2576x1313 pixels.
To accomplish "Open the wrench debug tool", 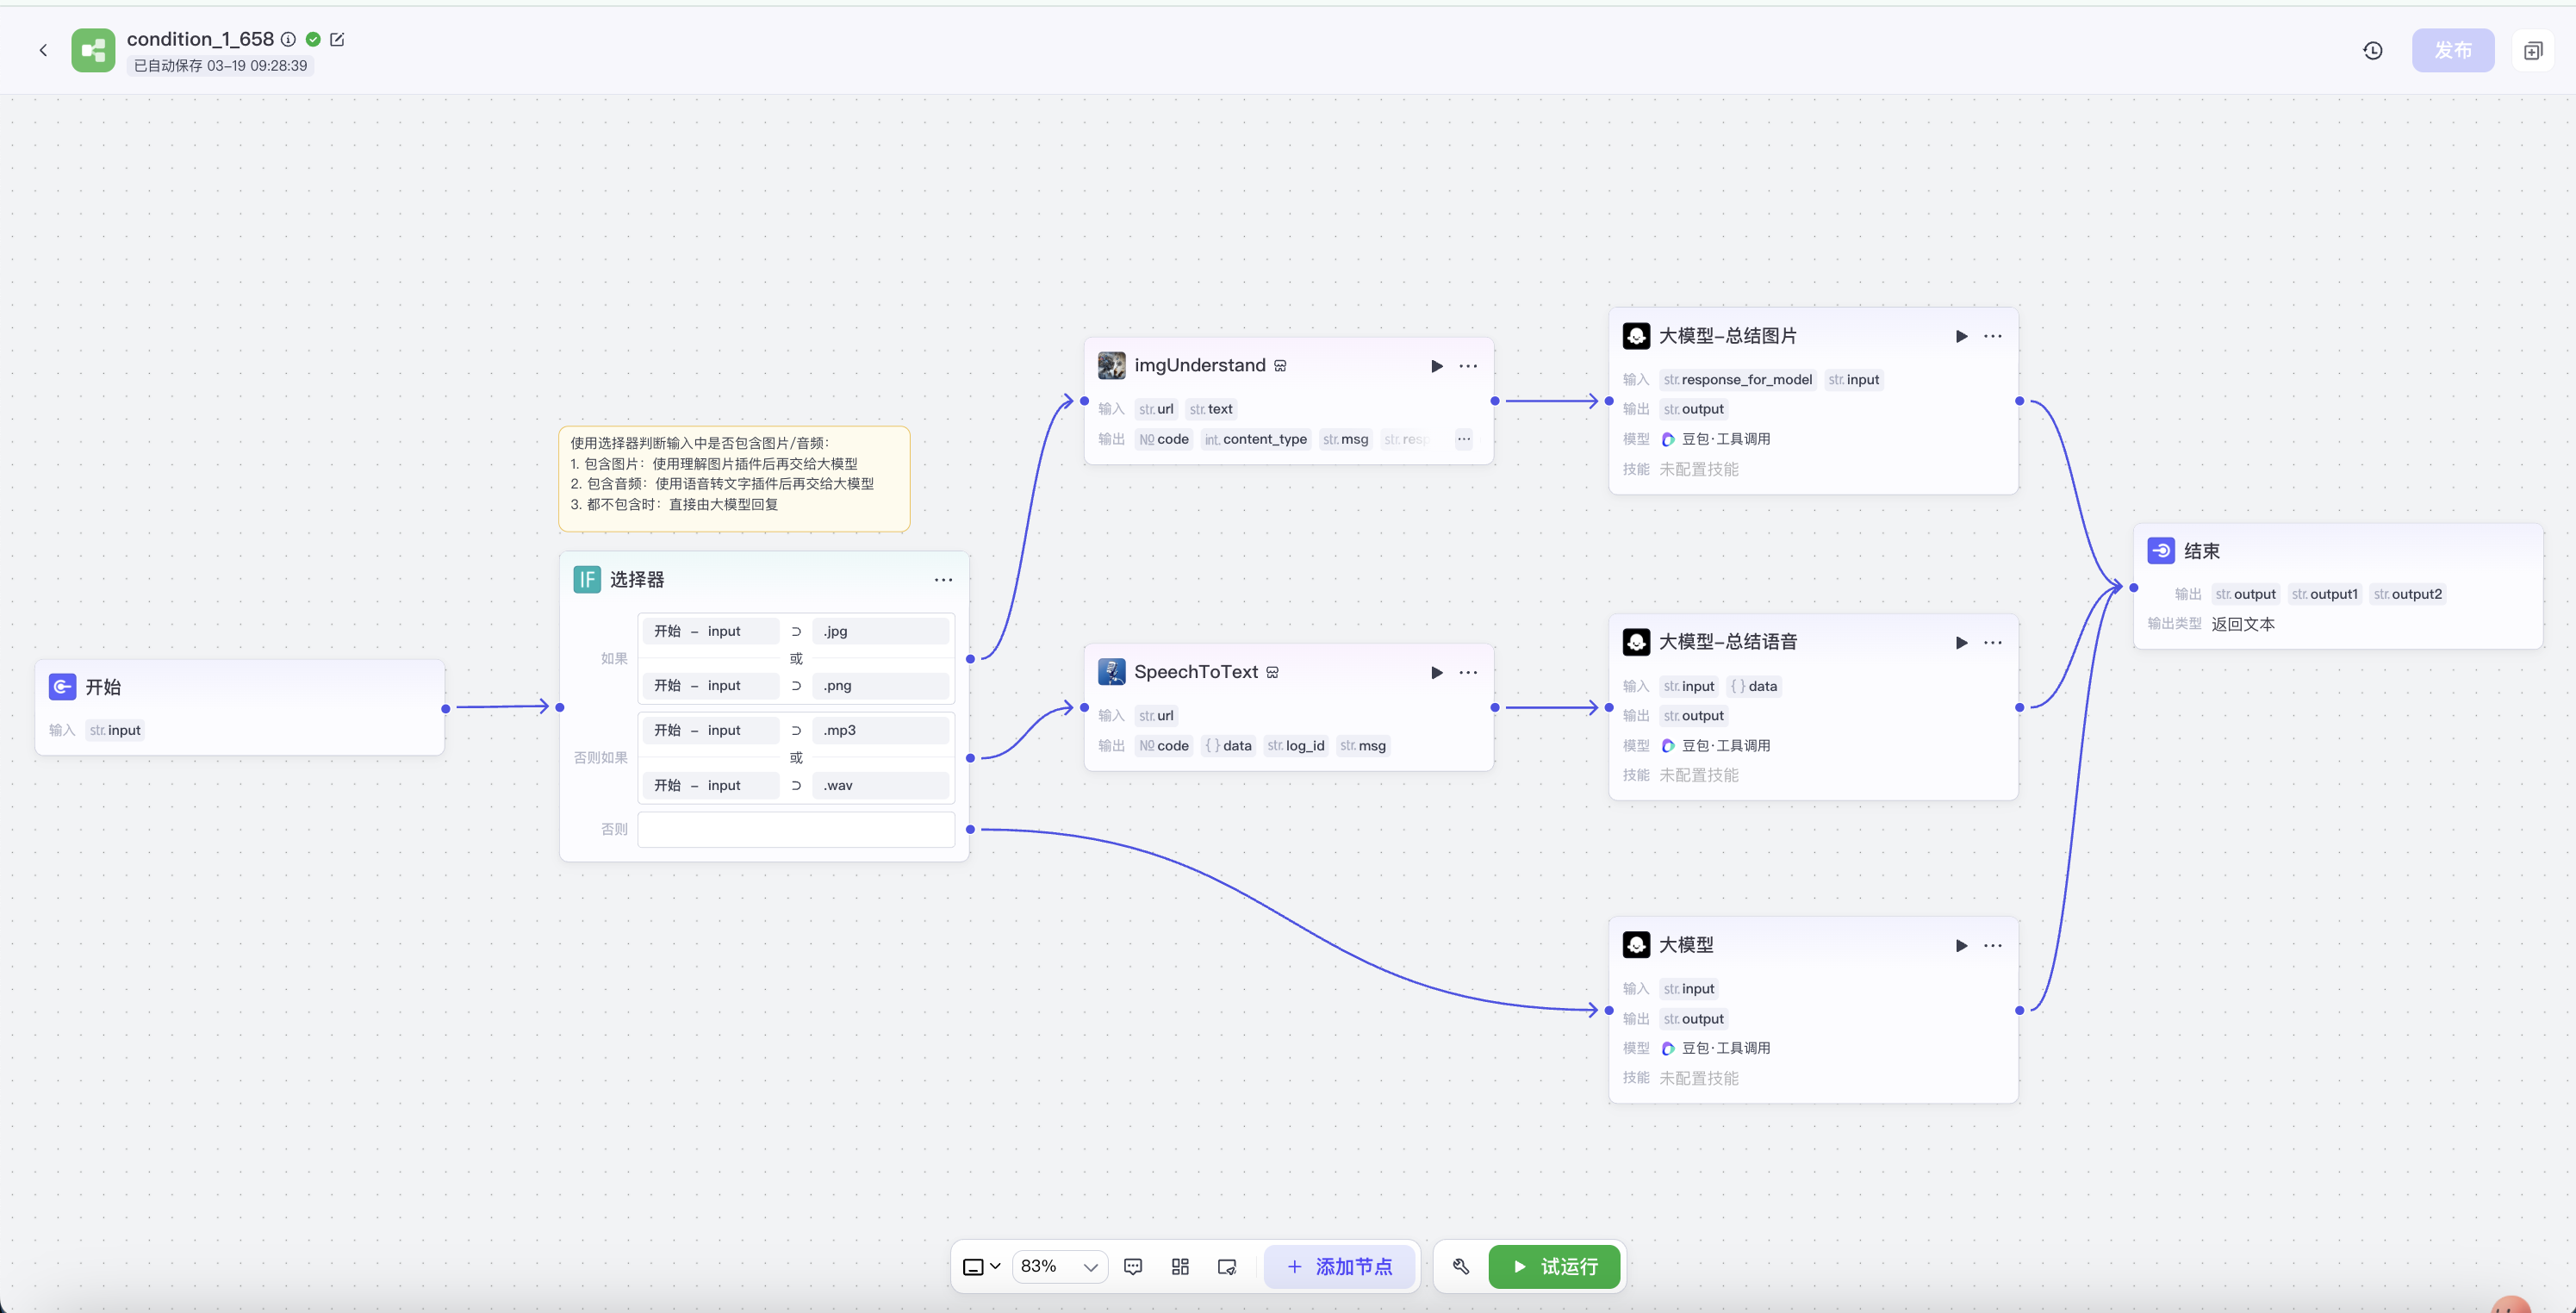I will tap(1461, 1266).
